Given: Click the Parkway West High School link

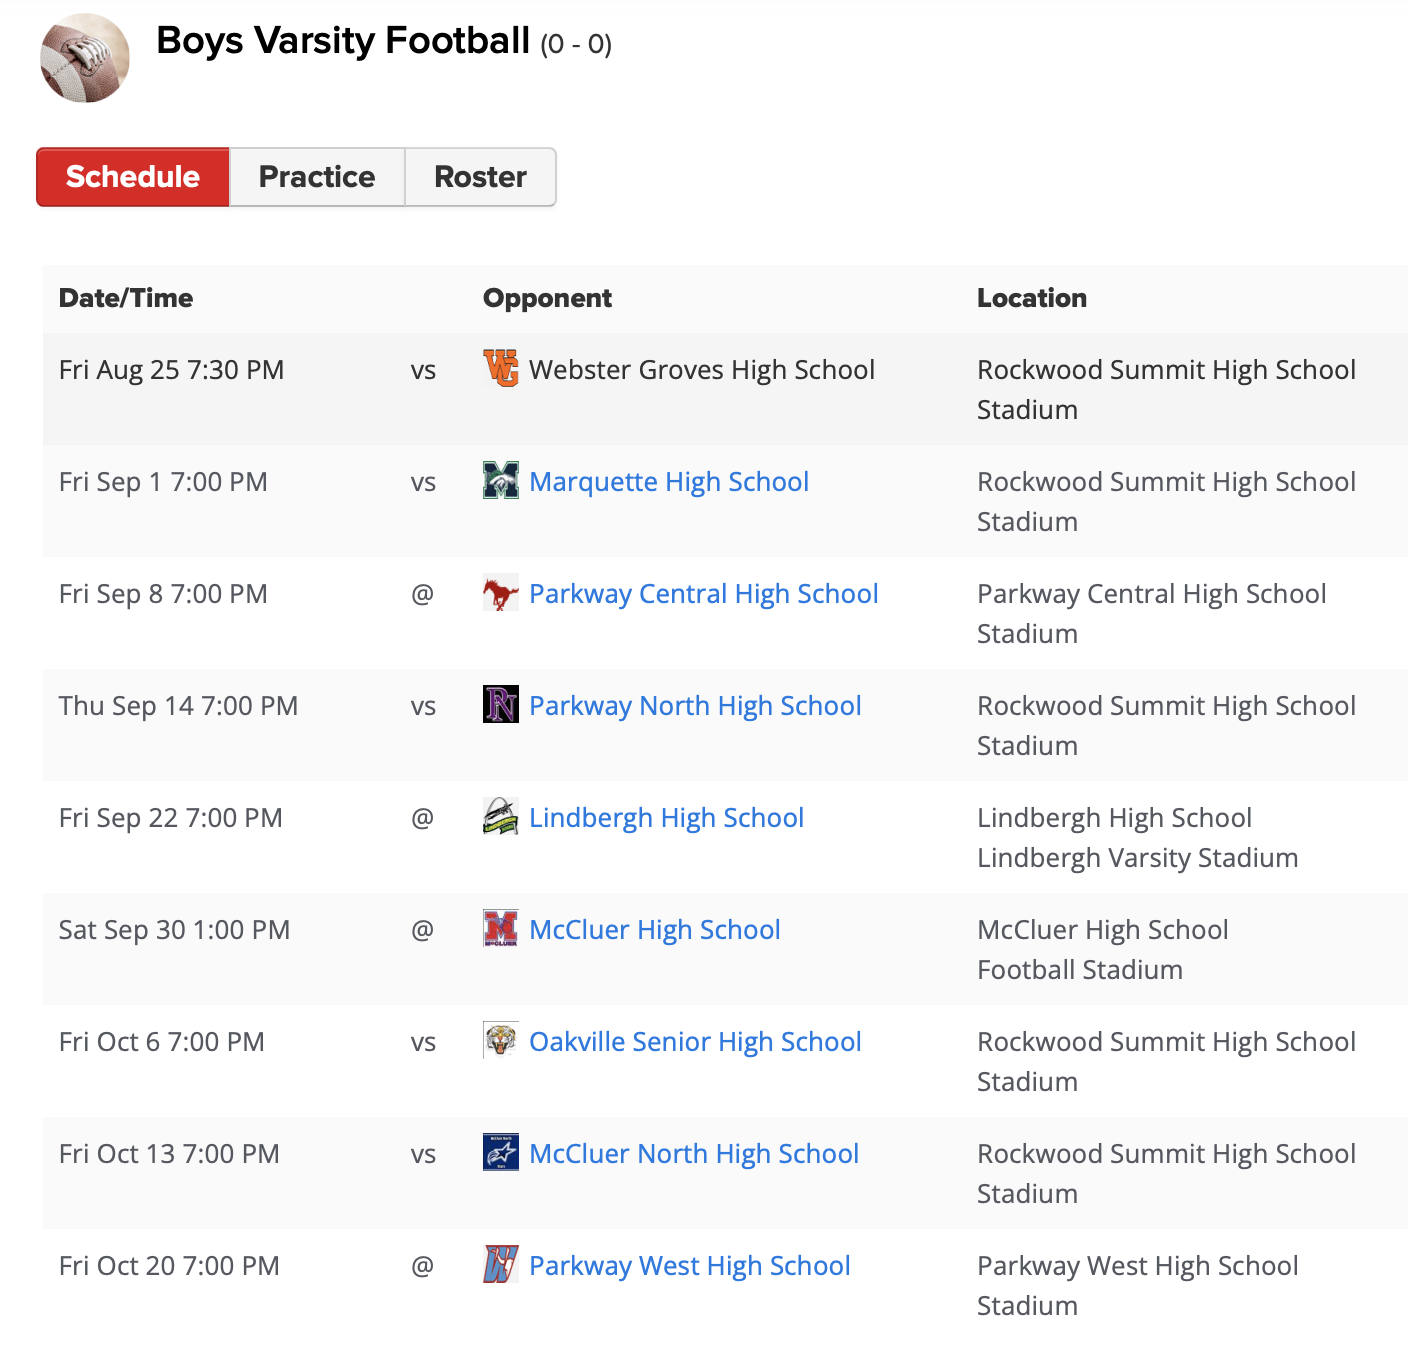Looking at the screenshot, I should pos(690,1266).
